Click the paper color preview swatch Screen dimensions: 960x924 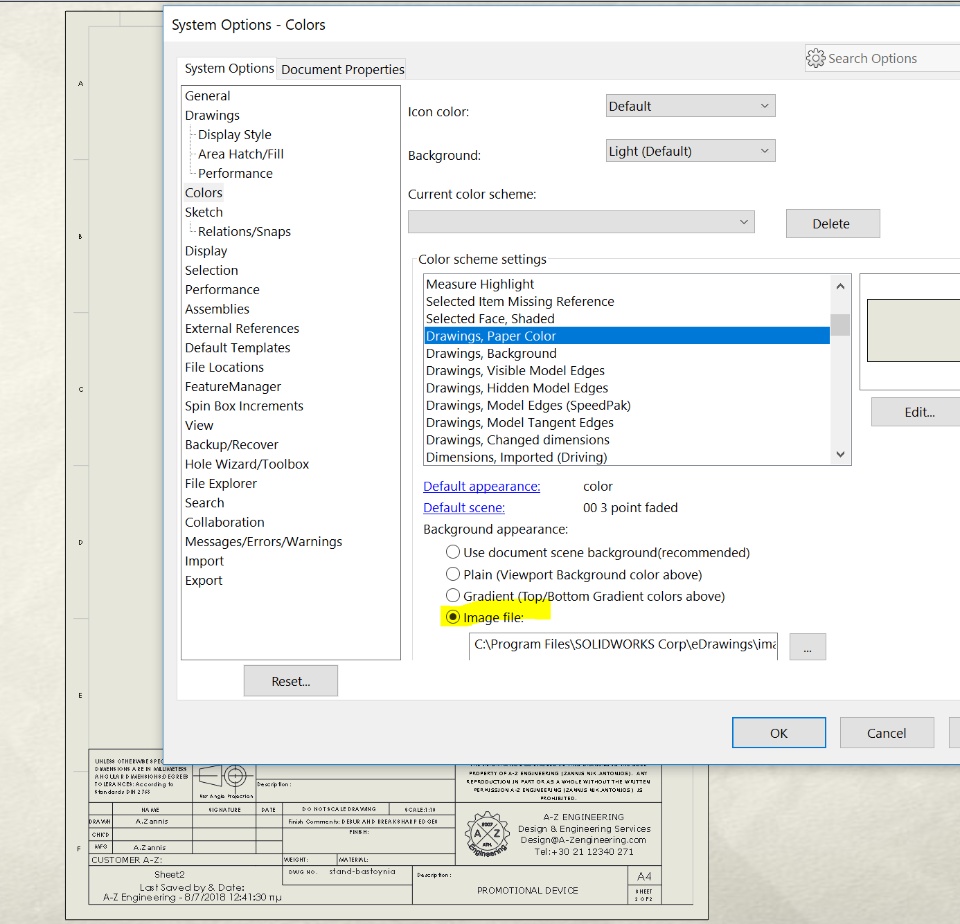(x=913, y=331)
